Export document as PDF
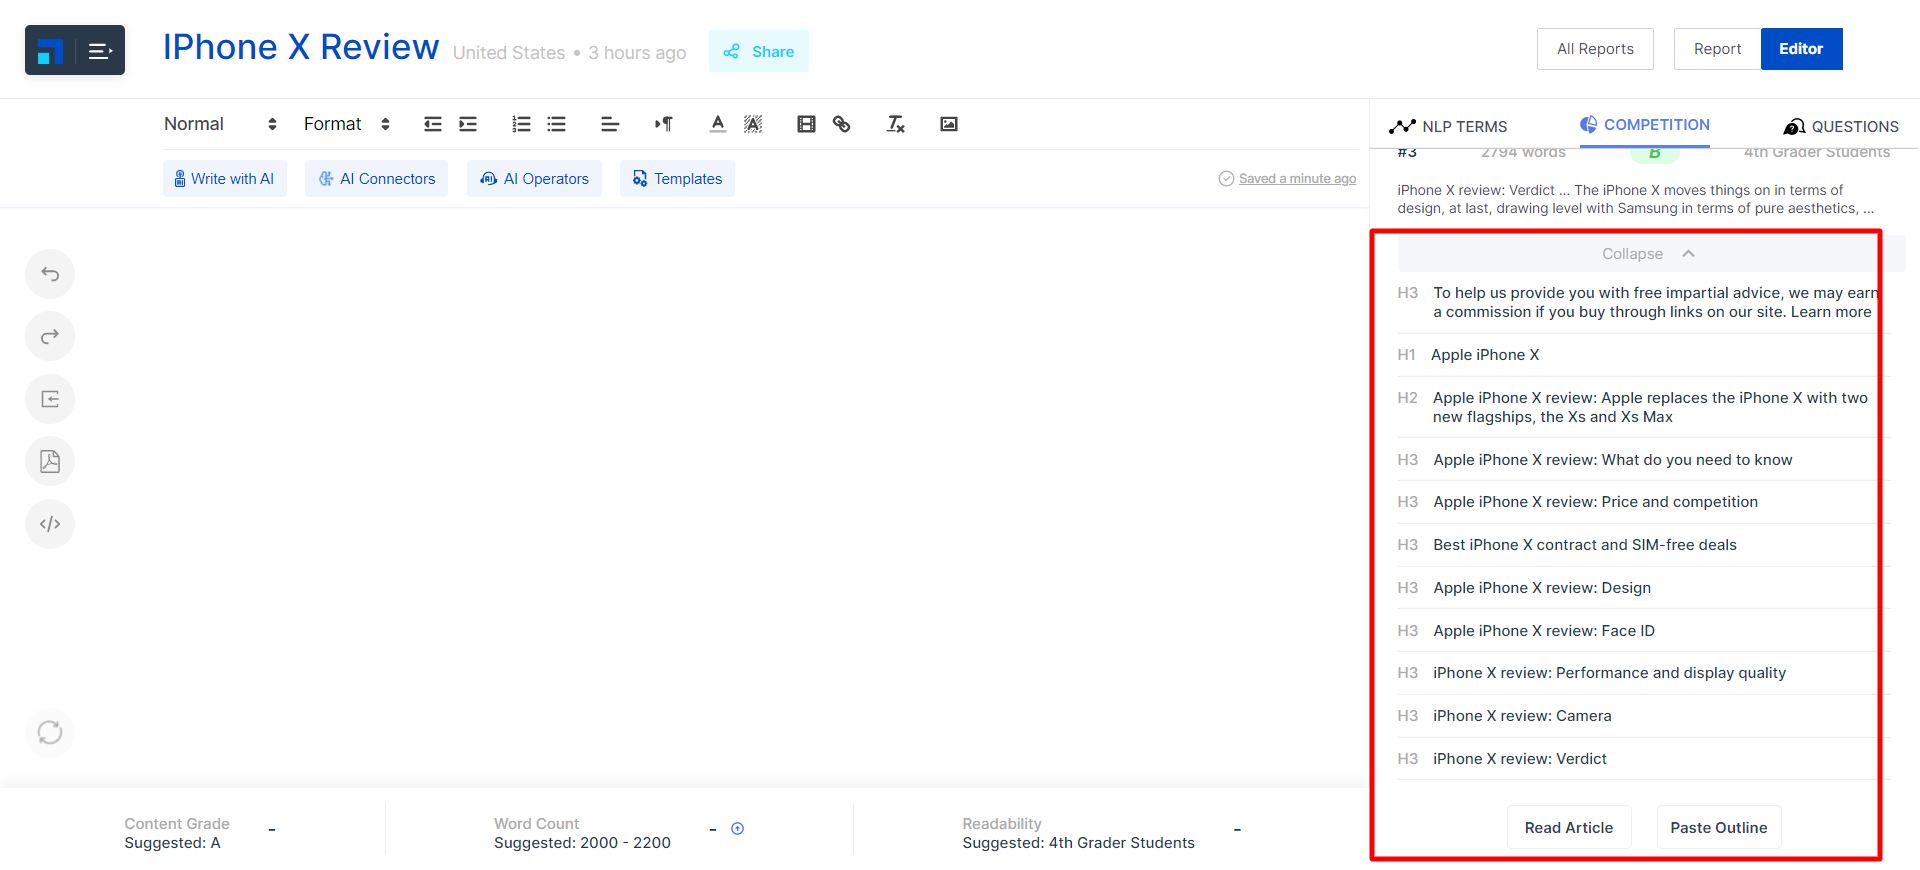1920x870 pixels. [x=50, y=461]
